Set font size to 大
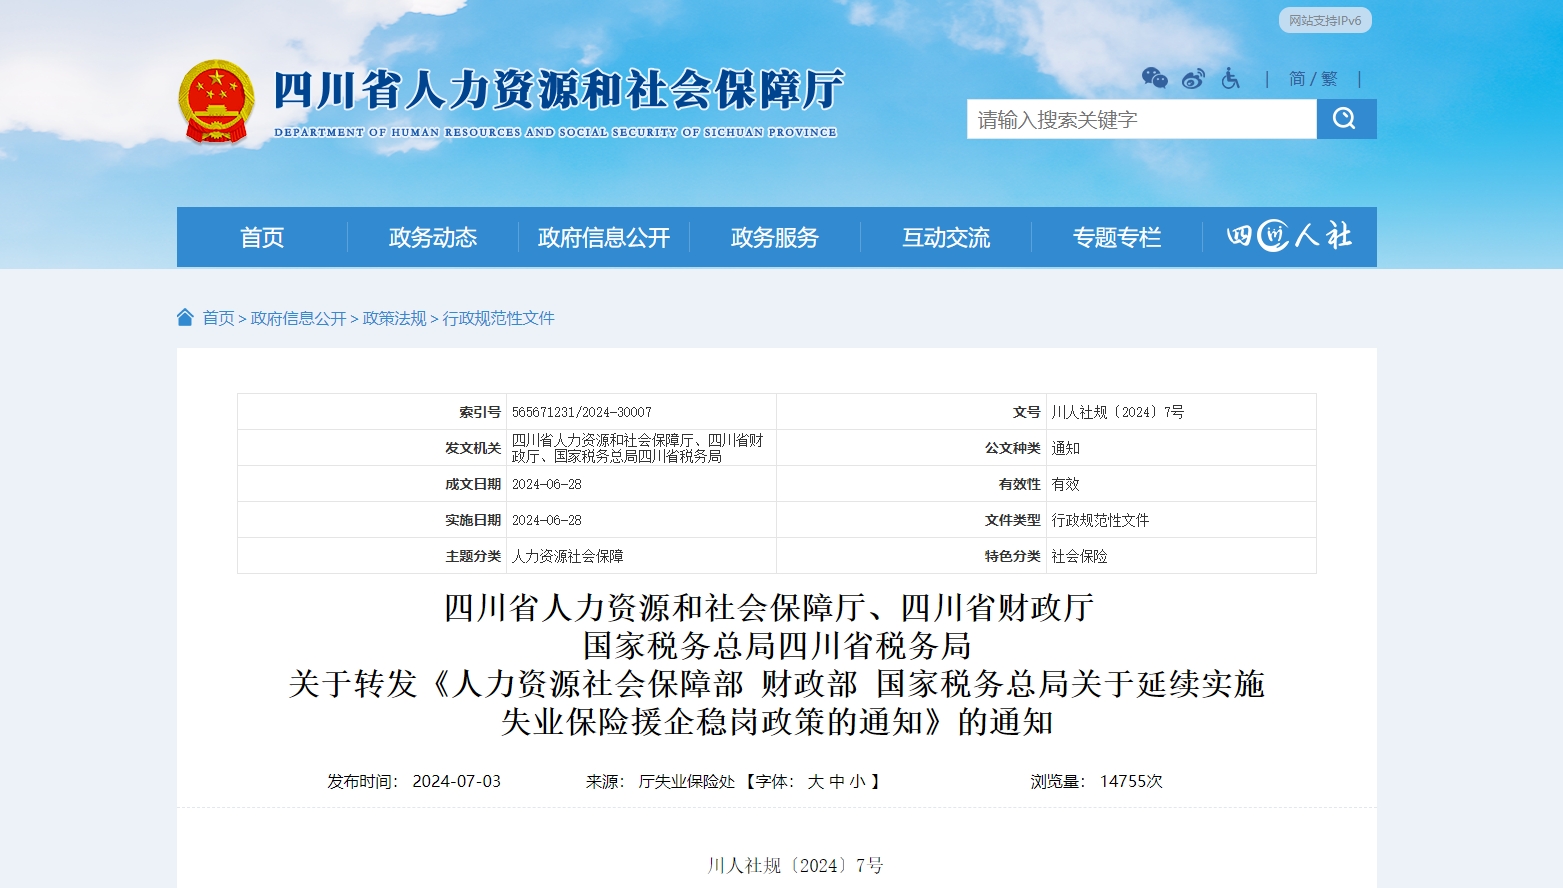This screenshot has height=888, width=1563. tap(815, 782)
